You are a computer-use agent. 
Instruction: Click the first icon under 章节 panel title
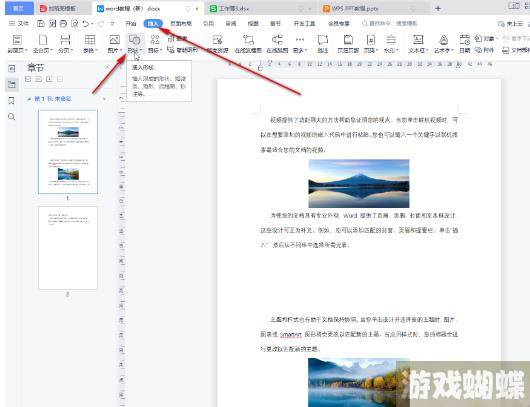tap(28, 79)
